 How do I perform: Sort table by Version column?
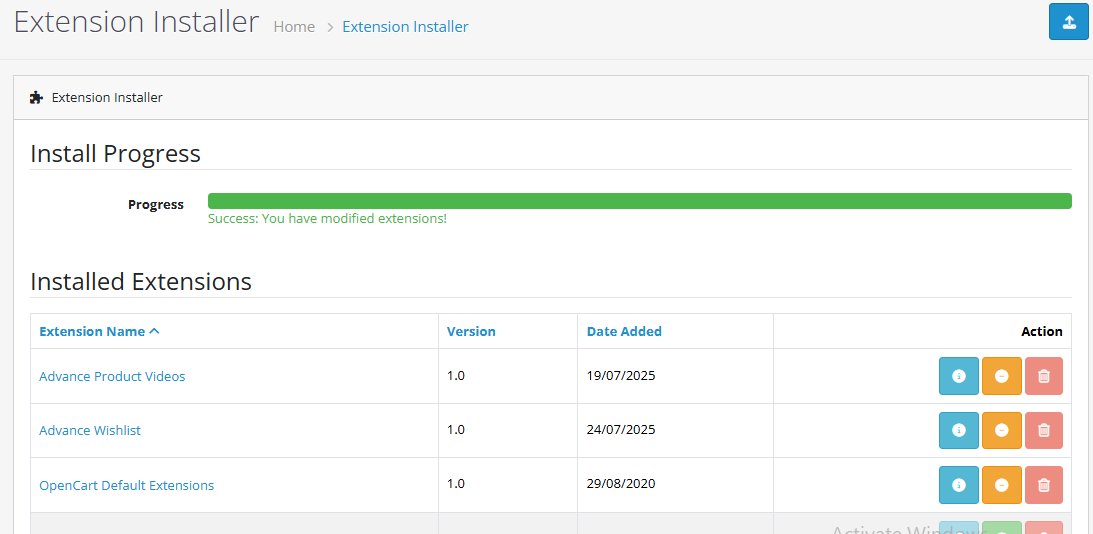click(x=471, y=331)
